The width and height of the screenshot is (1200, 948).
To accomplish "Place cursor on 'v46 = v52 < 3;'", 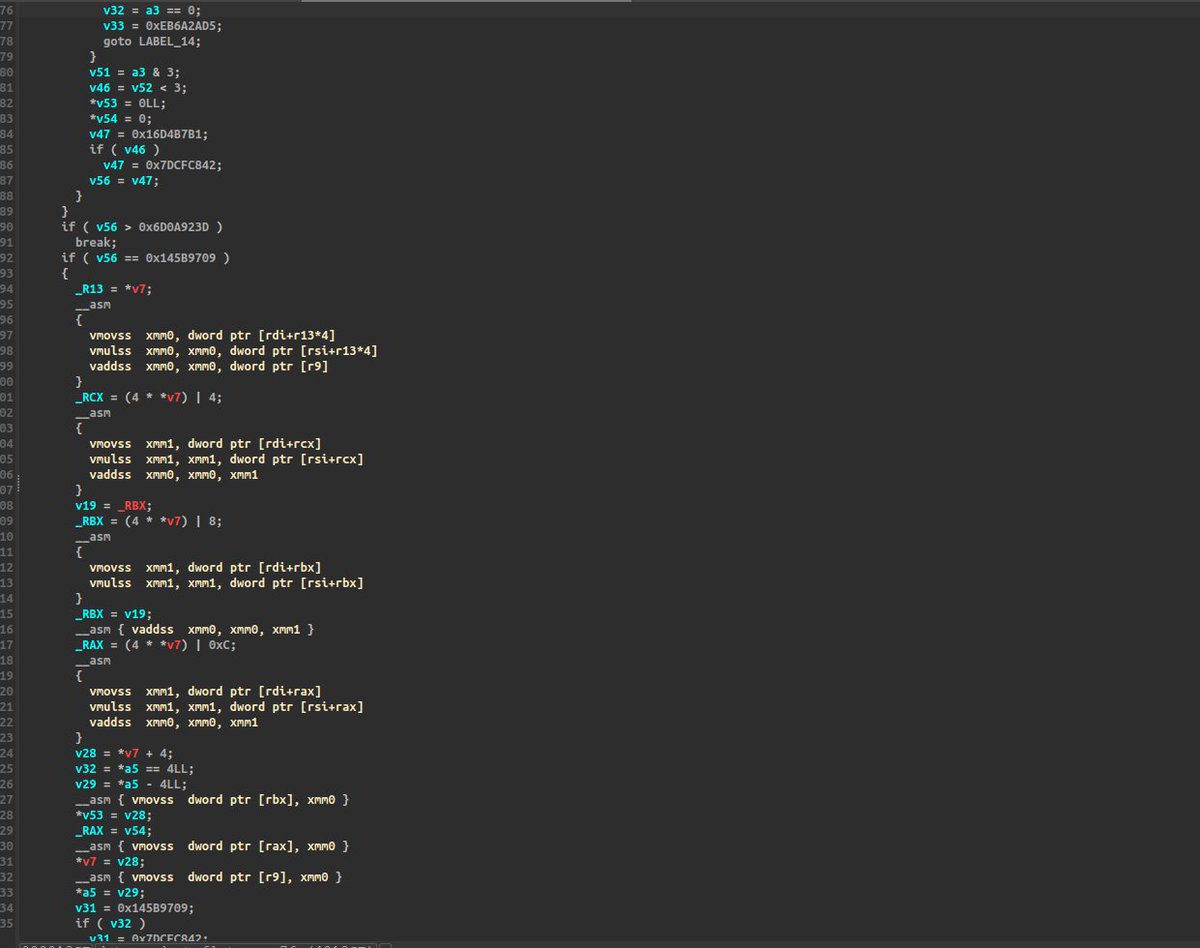I will click(137, 88).
